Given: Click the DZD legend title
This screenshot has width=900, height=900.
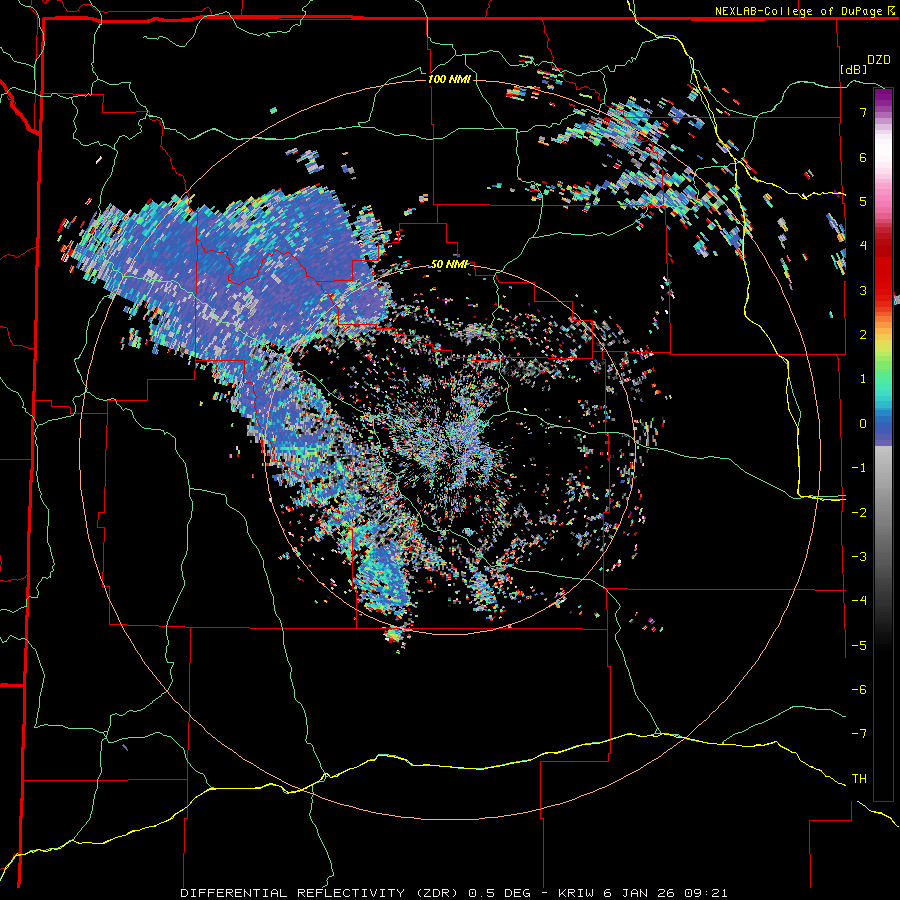Looking at the screenshot, I should (x=879, y=60).
